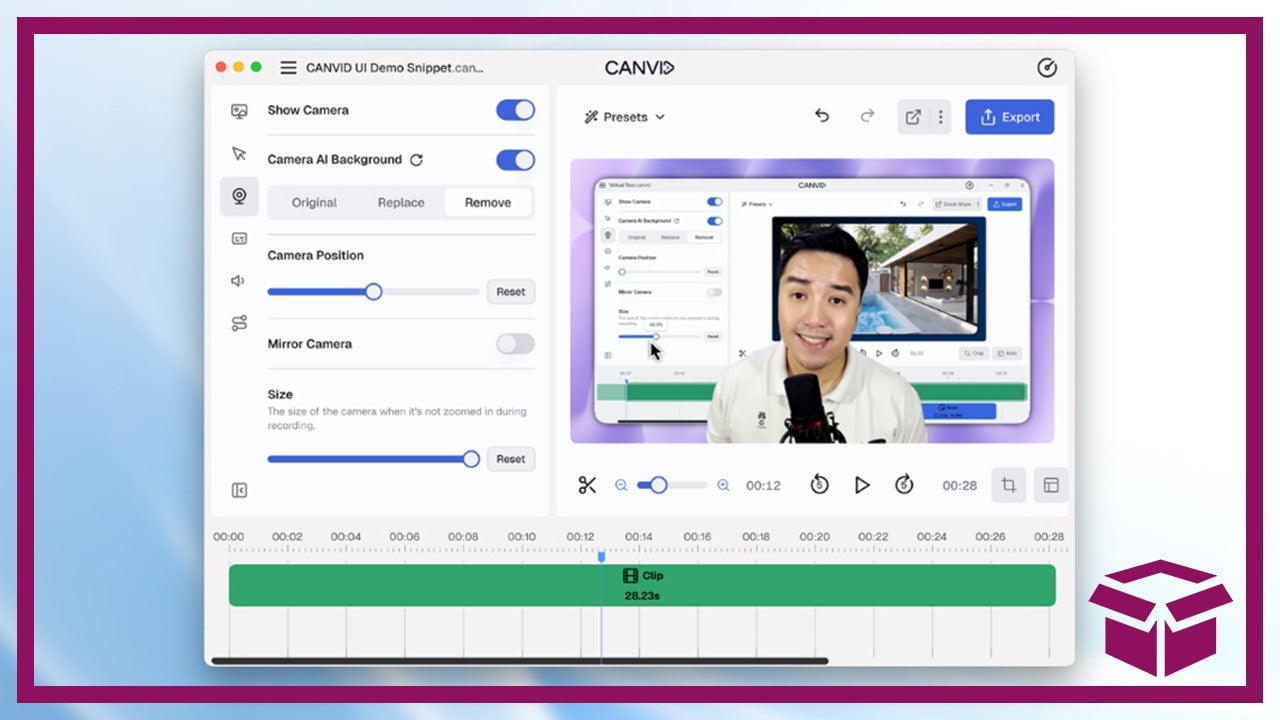
Task: Select the Remove background tab
Action: pos(488,202)
